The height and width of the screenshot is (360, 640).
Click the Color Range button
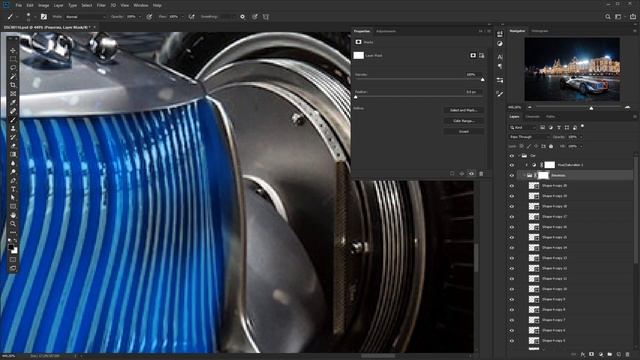tap(464, 121)
